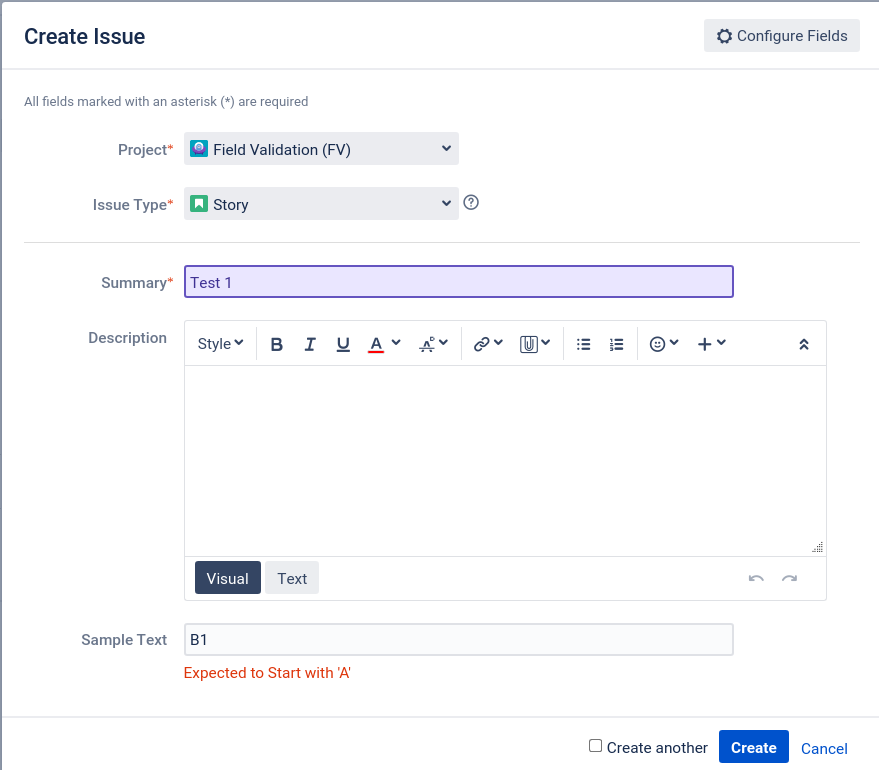Open text color picker with red underline
The image size is (879, 770).
click(384, 344)
